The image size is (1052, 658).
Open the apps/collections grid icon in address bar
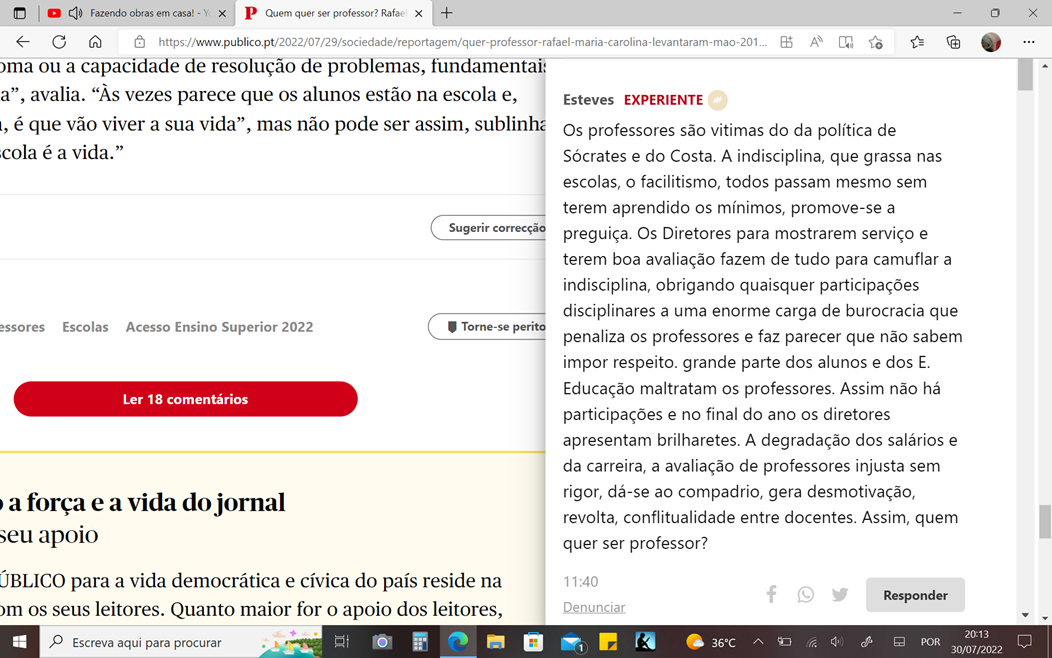tap(786, 42)
